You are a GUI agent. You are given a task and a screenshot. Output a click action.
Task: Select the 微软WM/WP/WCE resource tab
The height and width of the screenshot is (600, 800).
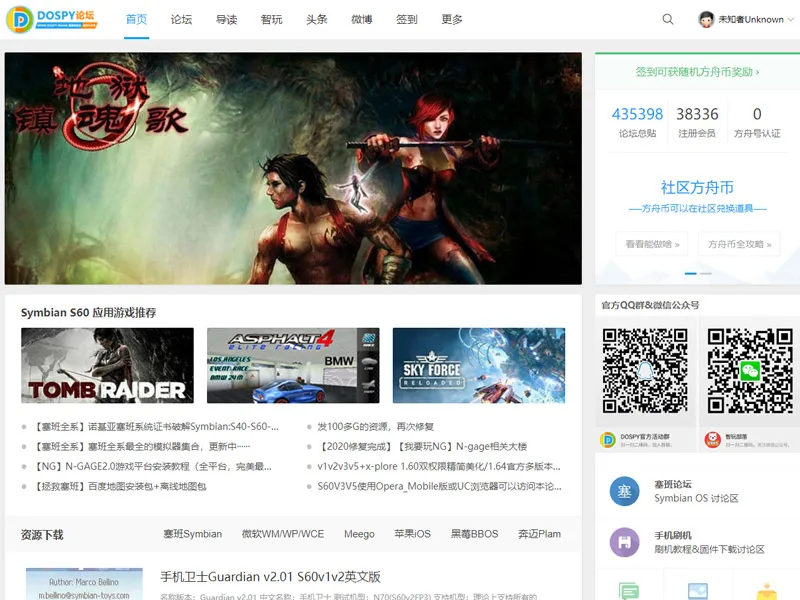(x=283, y=534)
